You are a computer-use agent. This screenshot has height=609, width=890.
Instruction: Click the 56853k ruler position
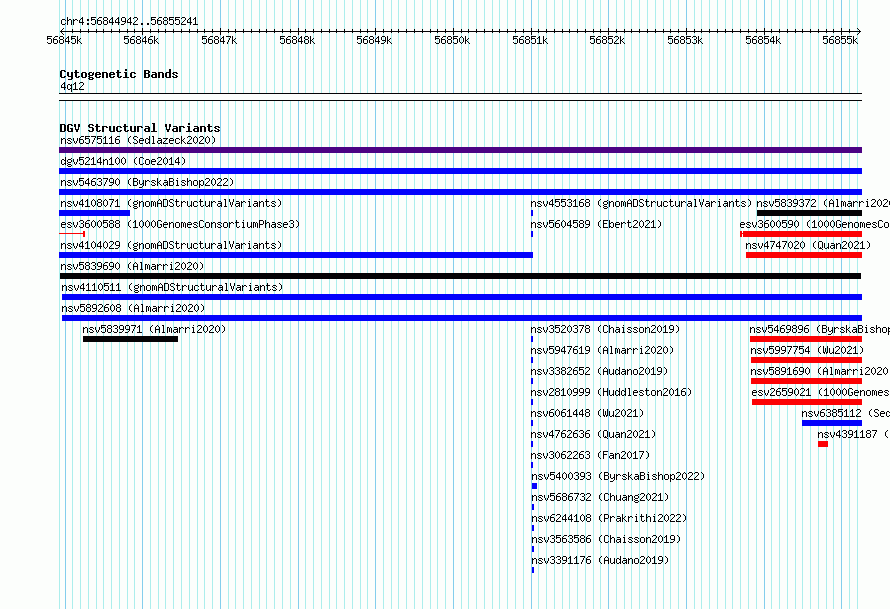[x=685, y=40]
